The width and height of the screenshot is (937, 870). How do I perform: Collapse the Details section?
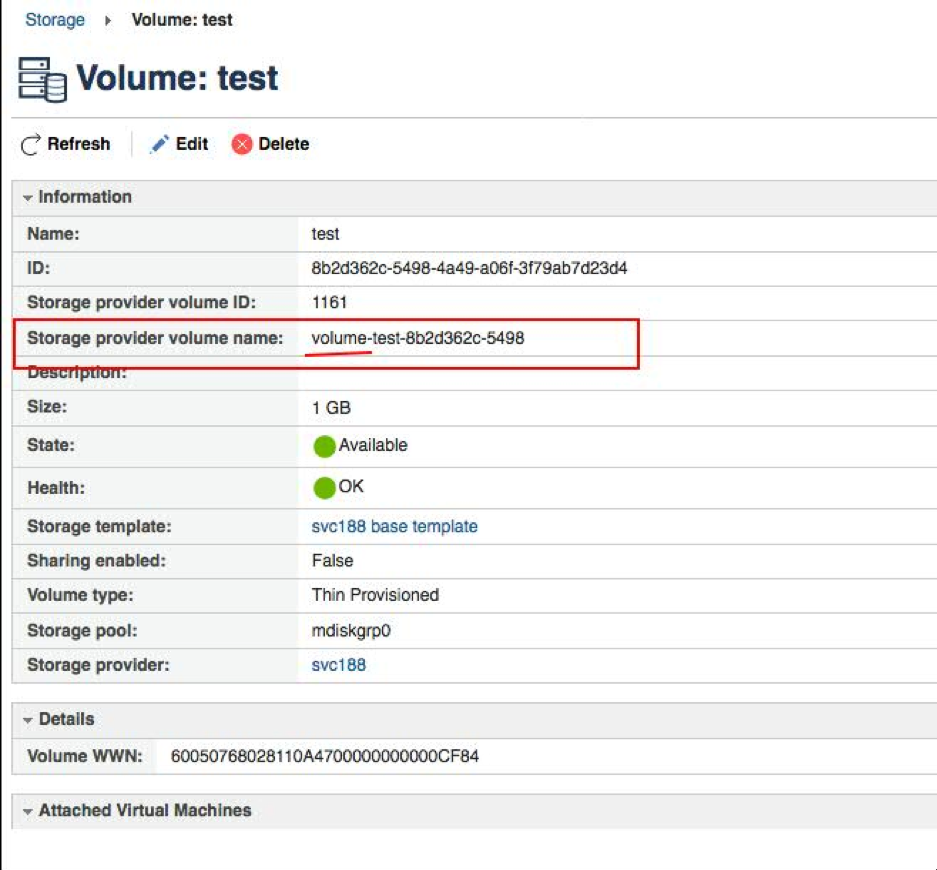click(x=28, y=720)
